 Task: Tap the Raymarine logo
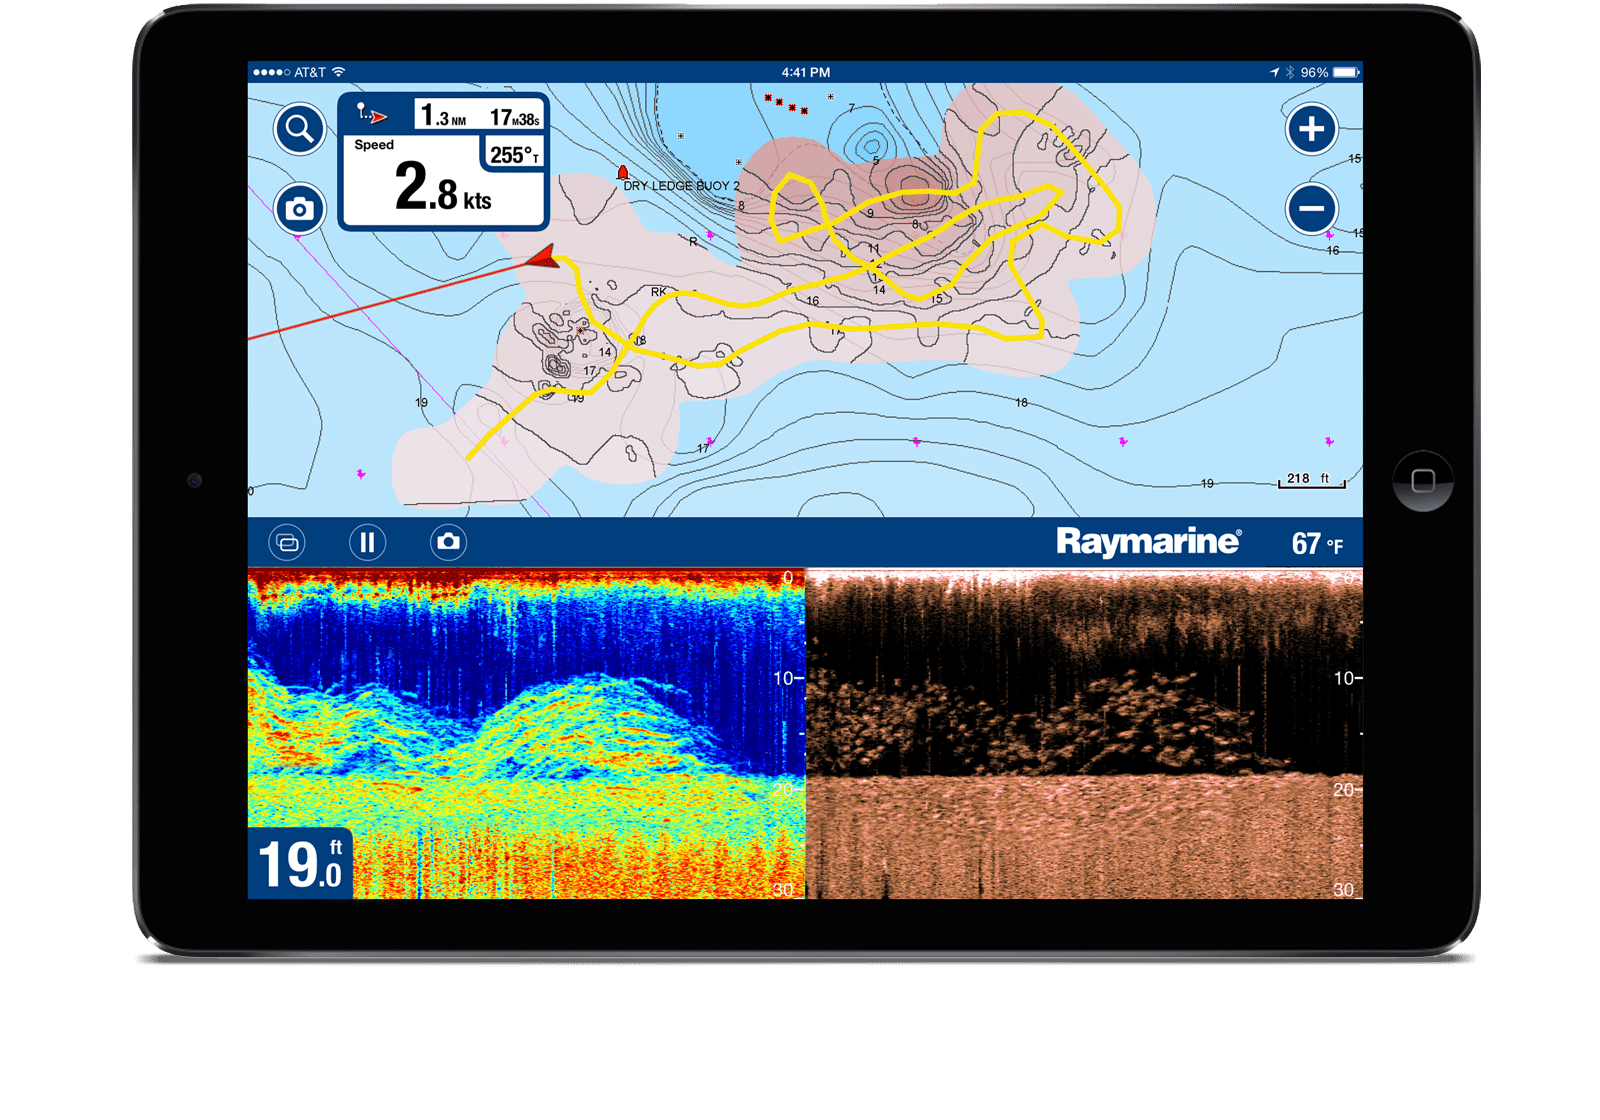coord(1148,542)
